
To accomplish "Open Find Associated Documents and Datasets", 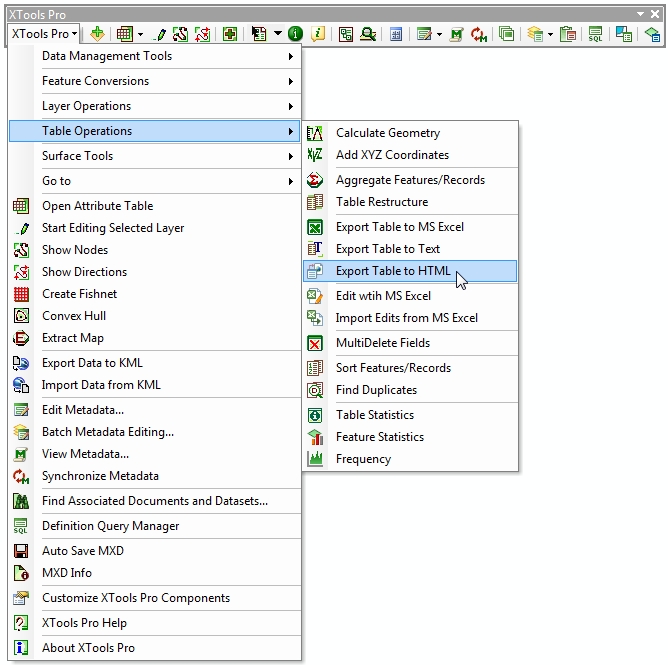I will pyautogui.click(x=155, y=501).
